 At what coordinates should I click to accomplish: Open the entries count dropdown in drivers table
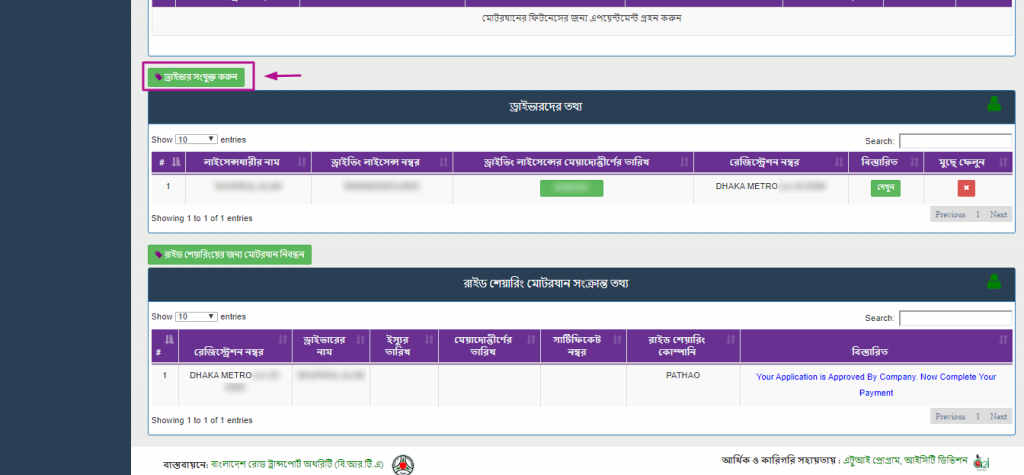pyautogui.click(x=197, y=139)
